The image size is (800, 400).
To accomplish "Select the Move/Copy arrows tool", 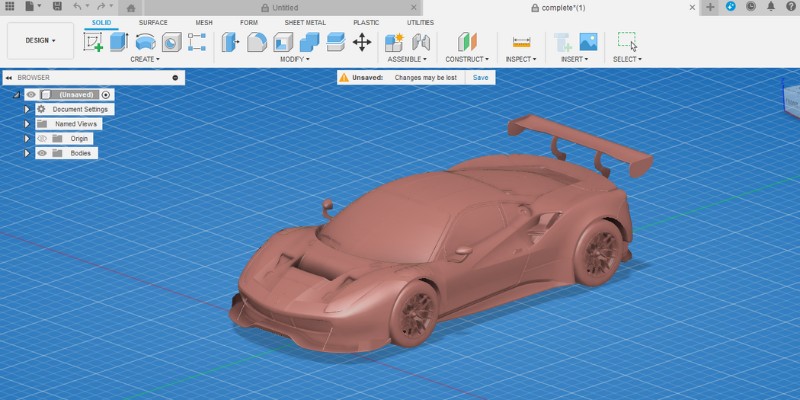I will click(x=362, y=42).
